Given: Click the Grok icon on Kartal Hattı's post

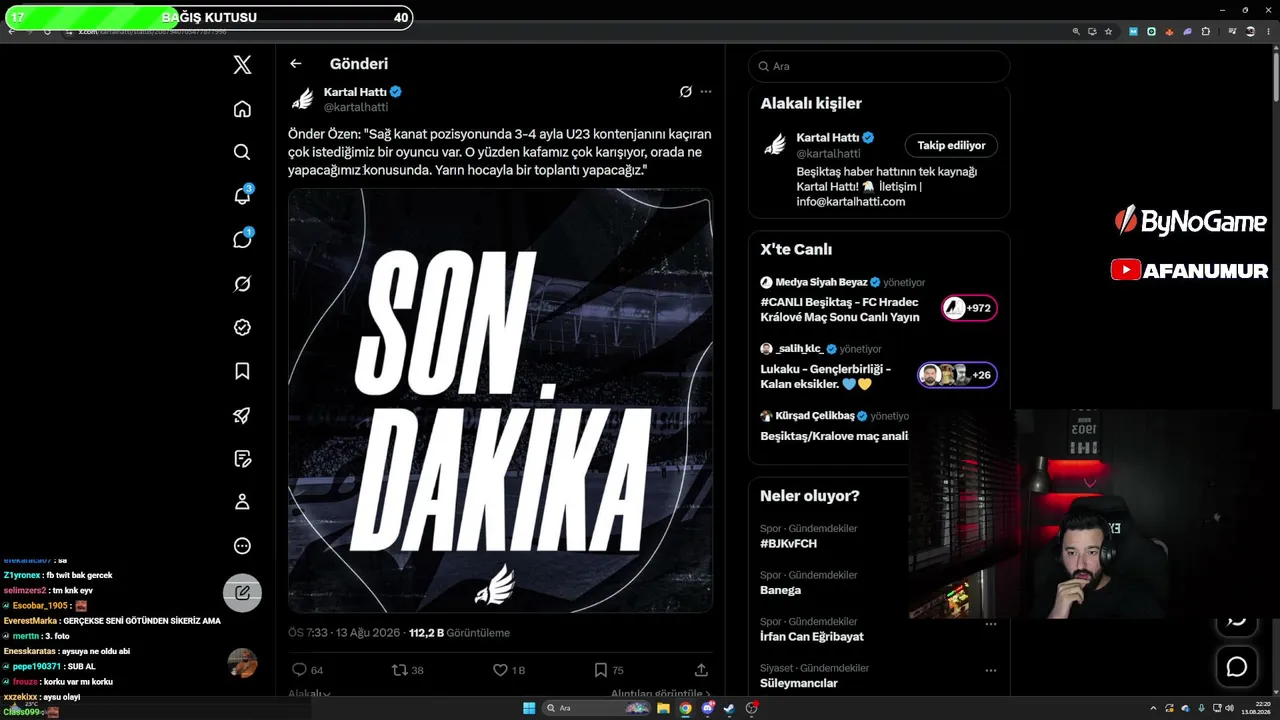Looking at the screenshot, I should tap(685, 92).
